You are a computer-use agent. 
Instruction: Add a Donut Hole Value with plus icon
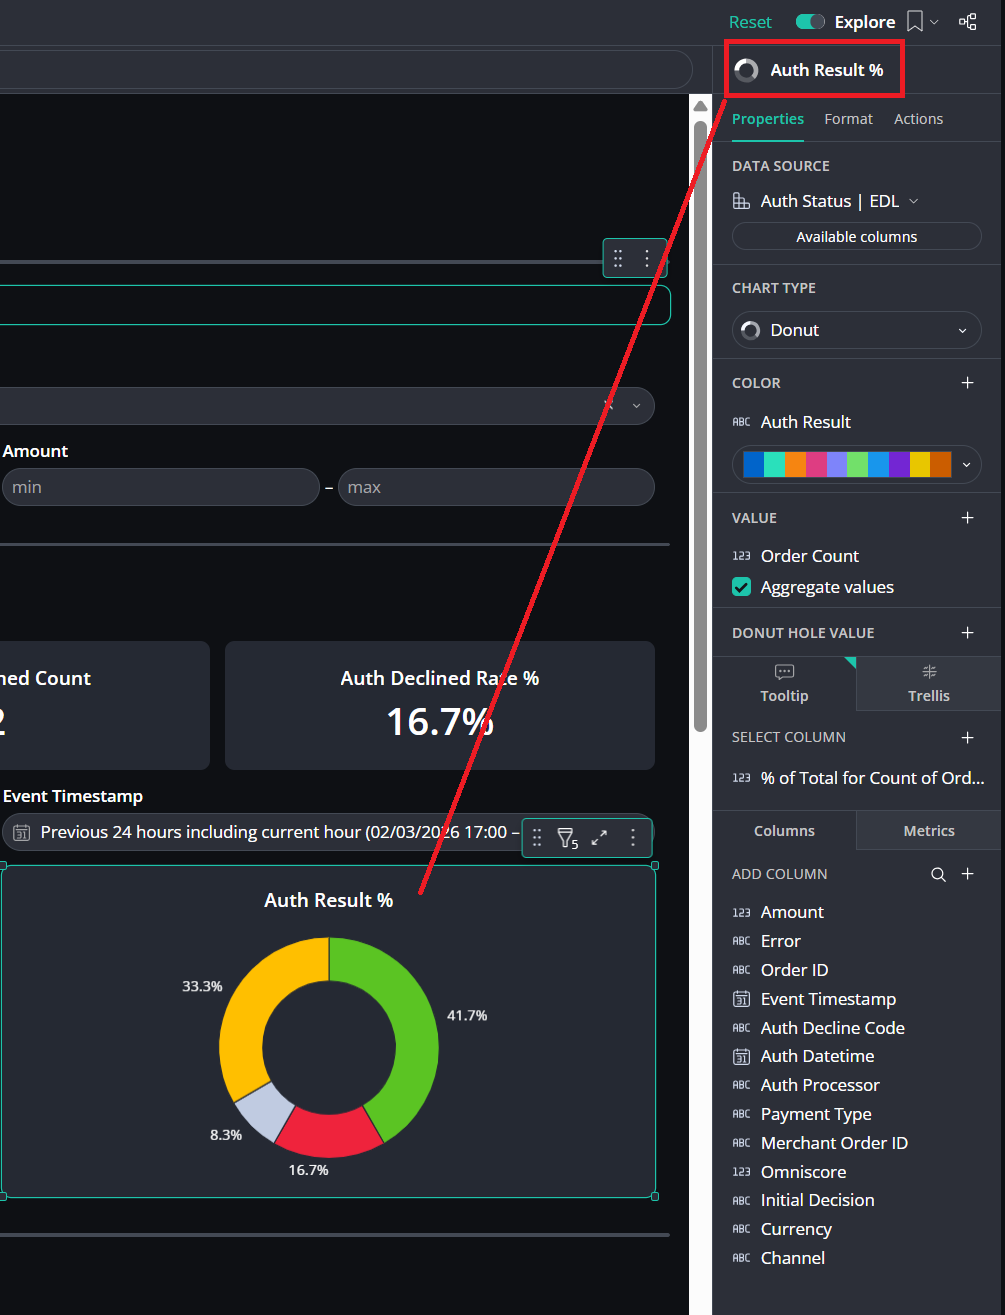967,633
